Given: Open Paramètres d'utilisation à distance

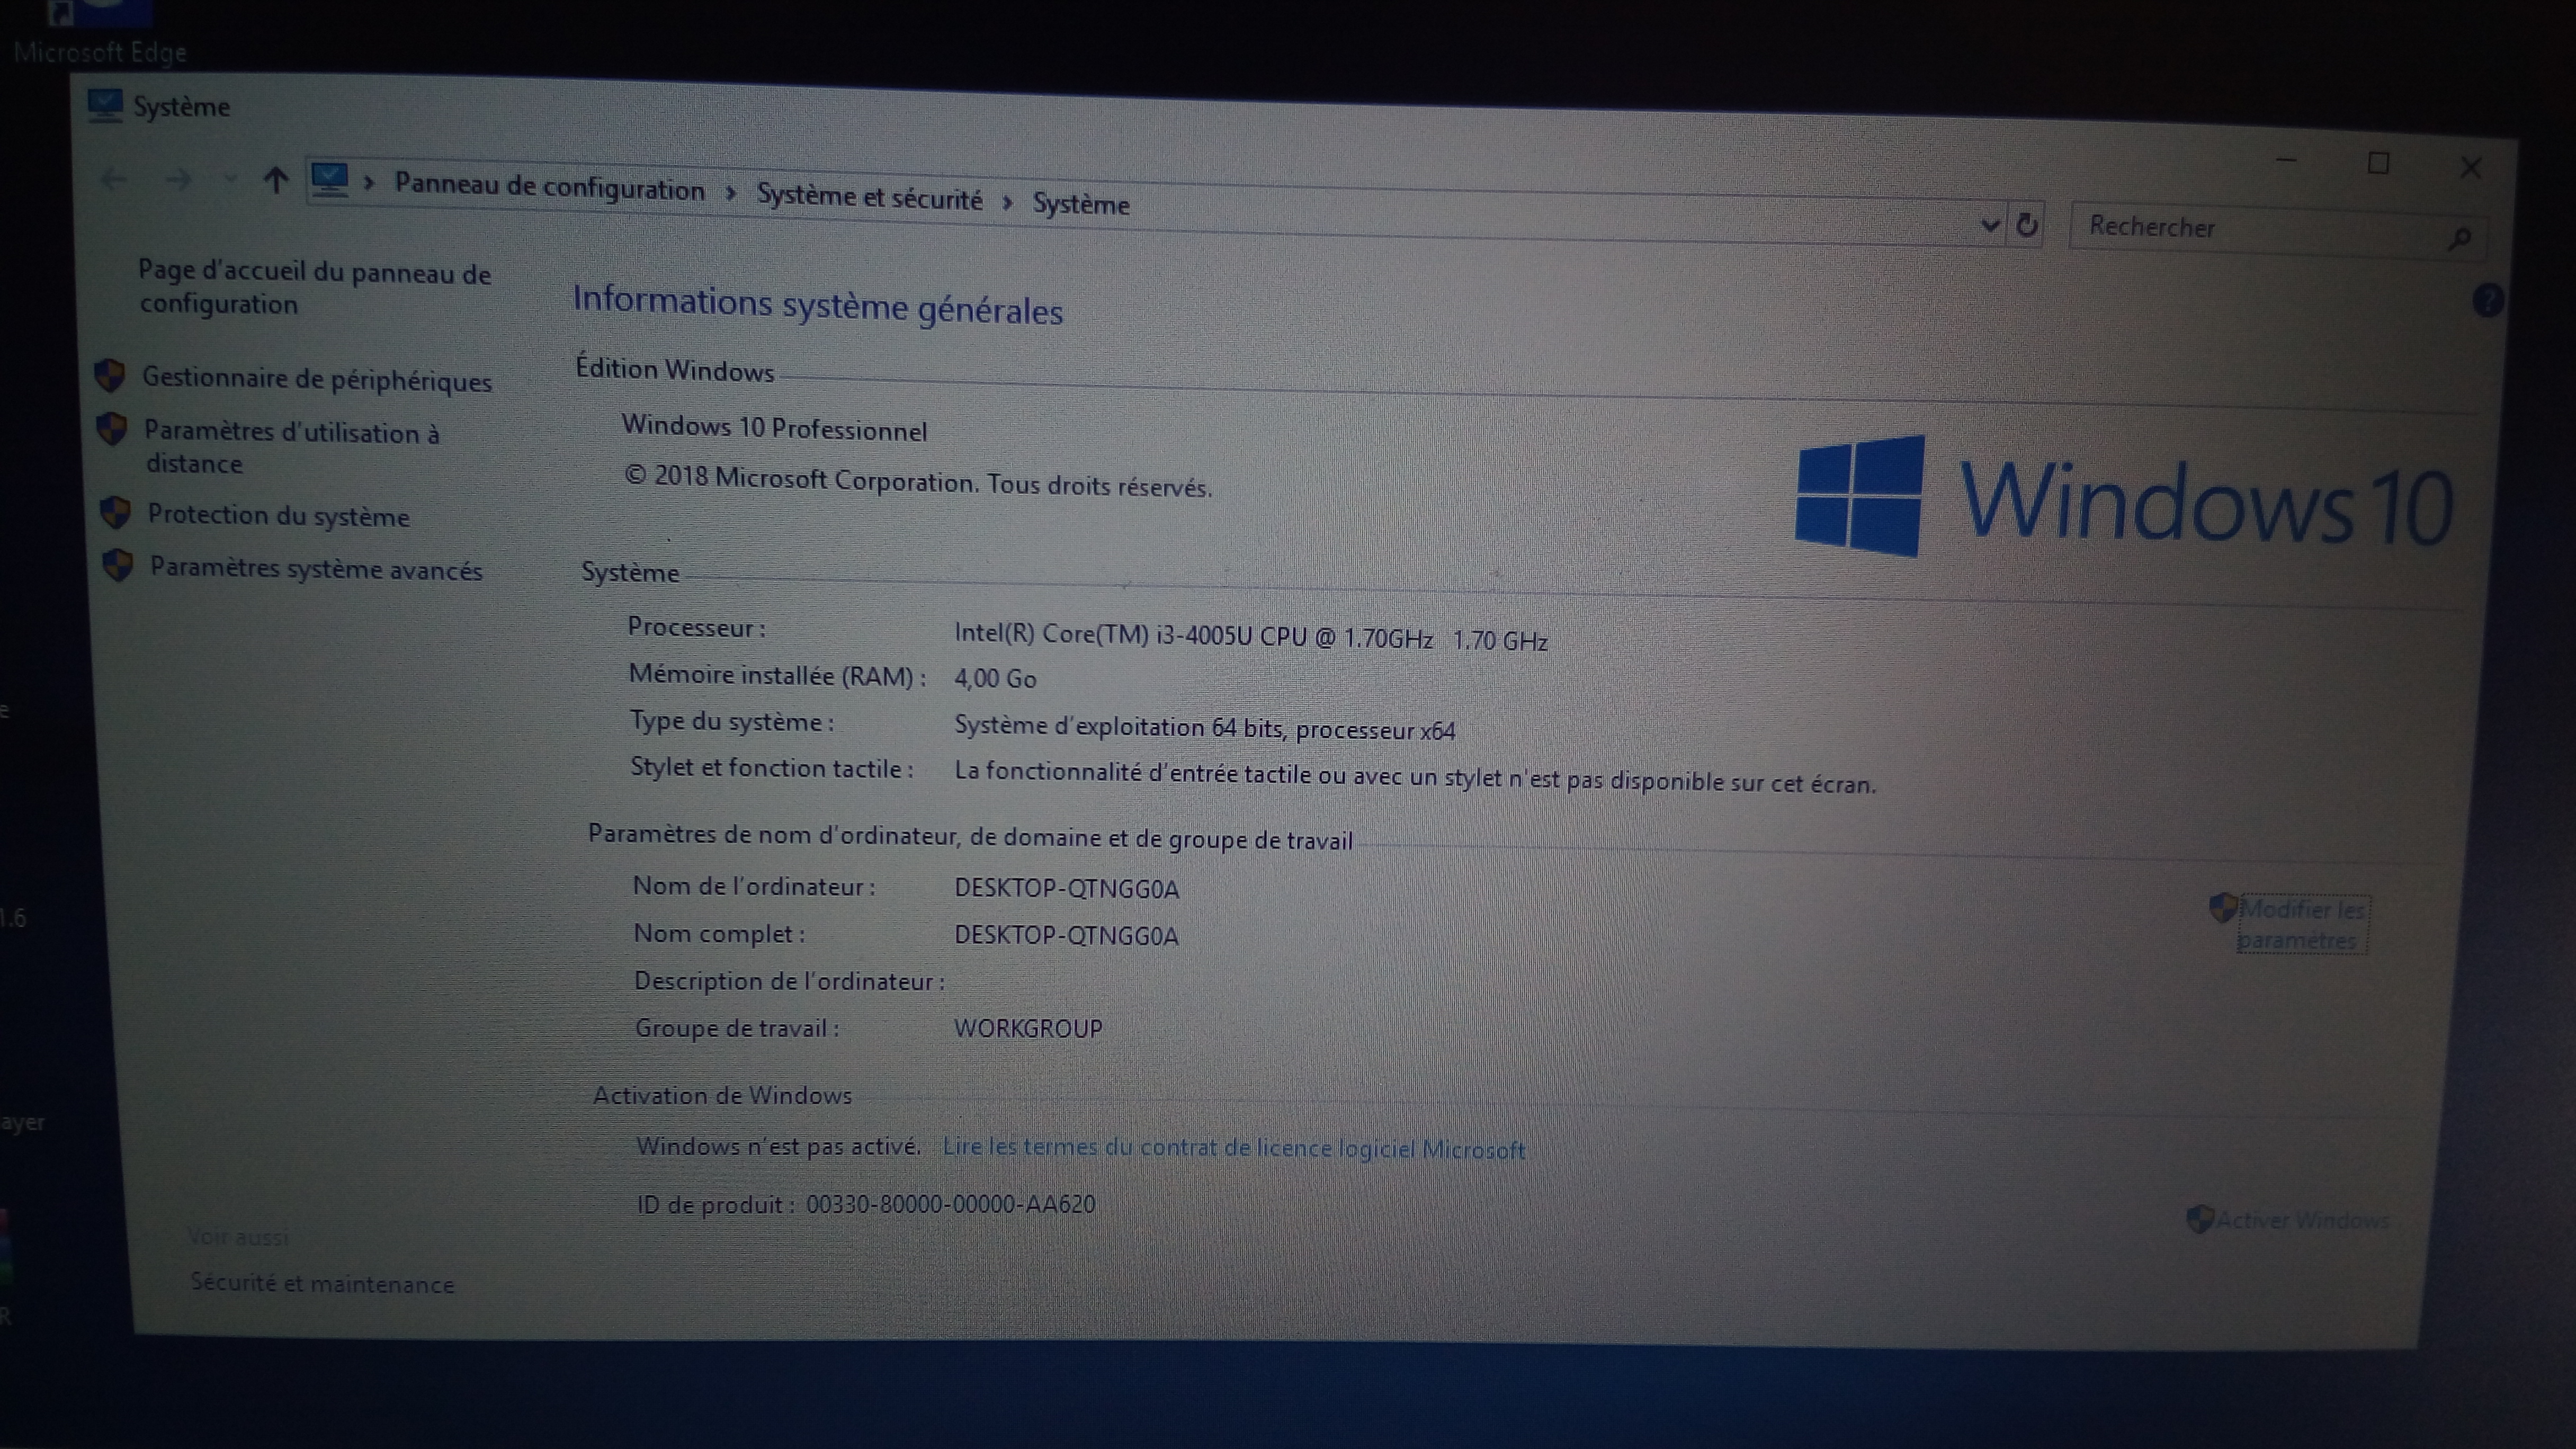Looking at the screenshot, I should 292,447.
